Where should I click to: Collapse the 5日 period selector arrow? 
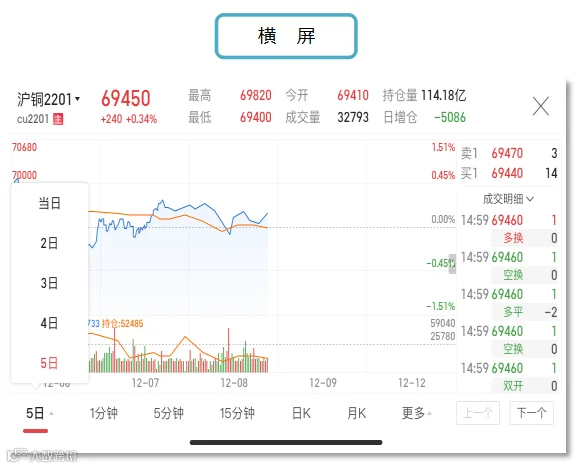pyautogui.click(x=51, y=413)
